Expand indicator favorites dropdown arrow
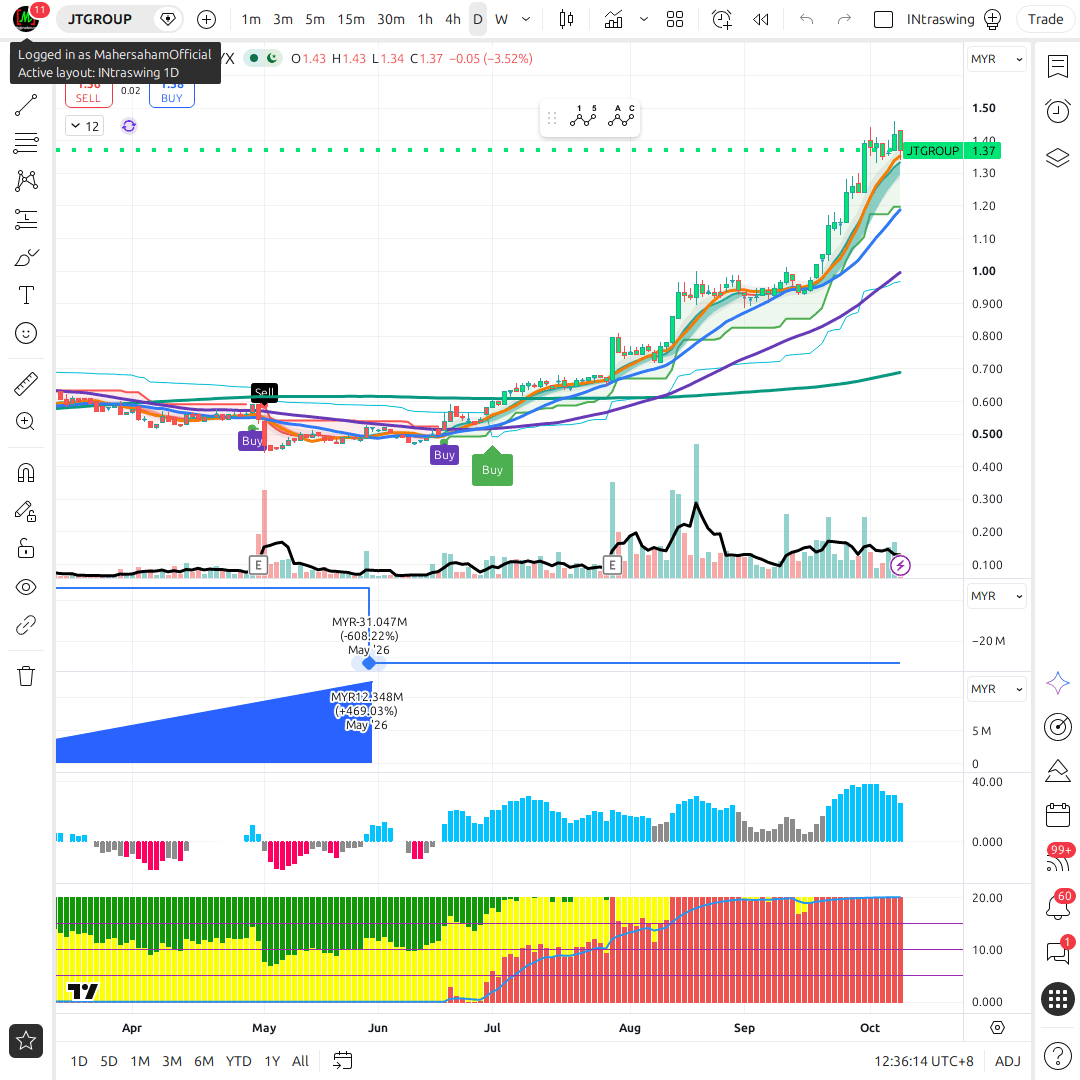The width and height of the screenshot is (1080, 1080). 644,19
